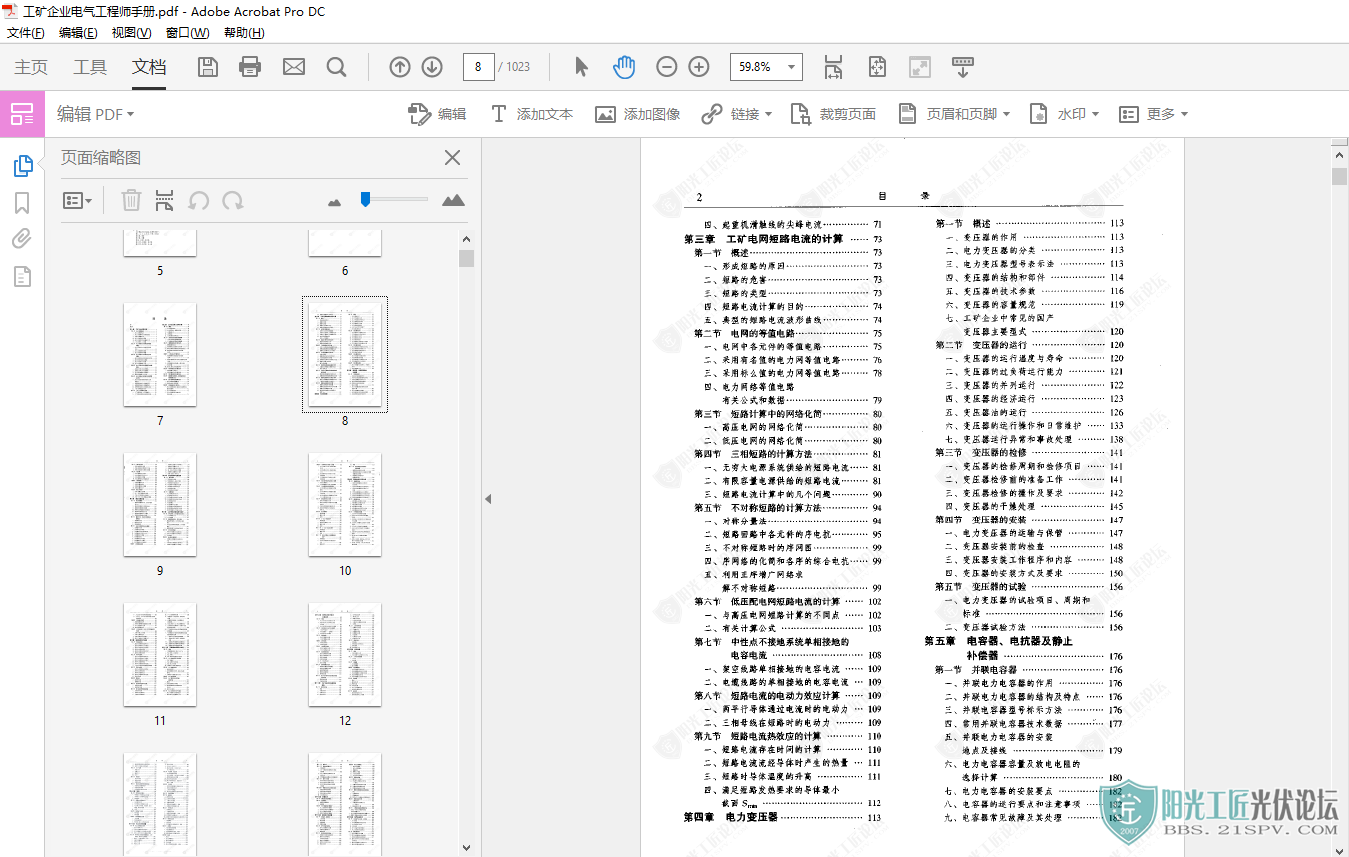Click the 编辑 toolbar button
Image resolution: width=1349 pixels, height=857 pixels.
coord(437,114)
